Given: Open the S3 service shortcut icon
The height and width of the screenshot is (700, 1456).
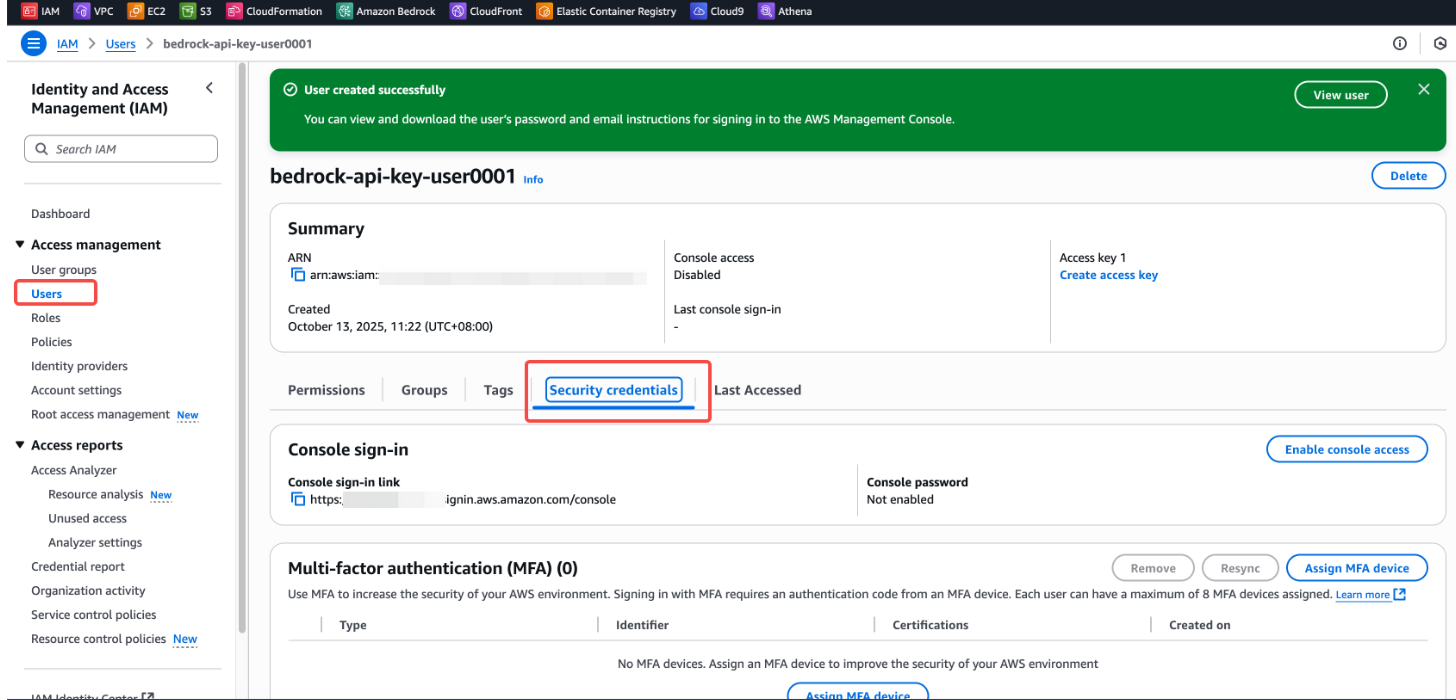Looking at the screenshot, I should pos(187,11).
